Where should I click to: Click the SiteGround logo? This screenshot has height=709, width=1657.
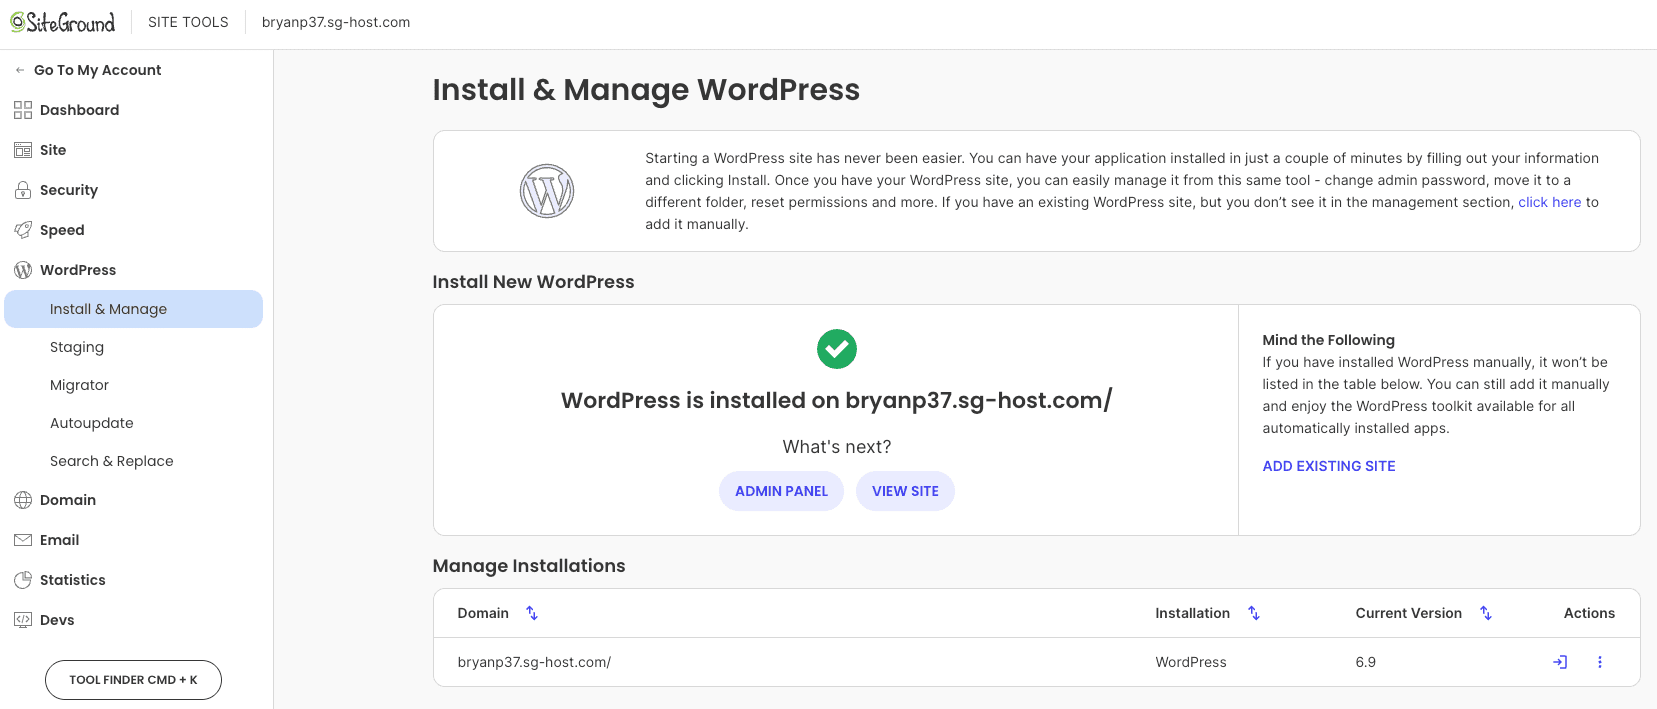[63, 22]
